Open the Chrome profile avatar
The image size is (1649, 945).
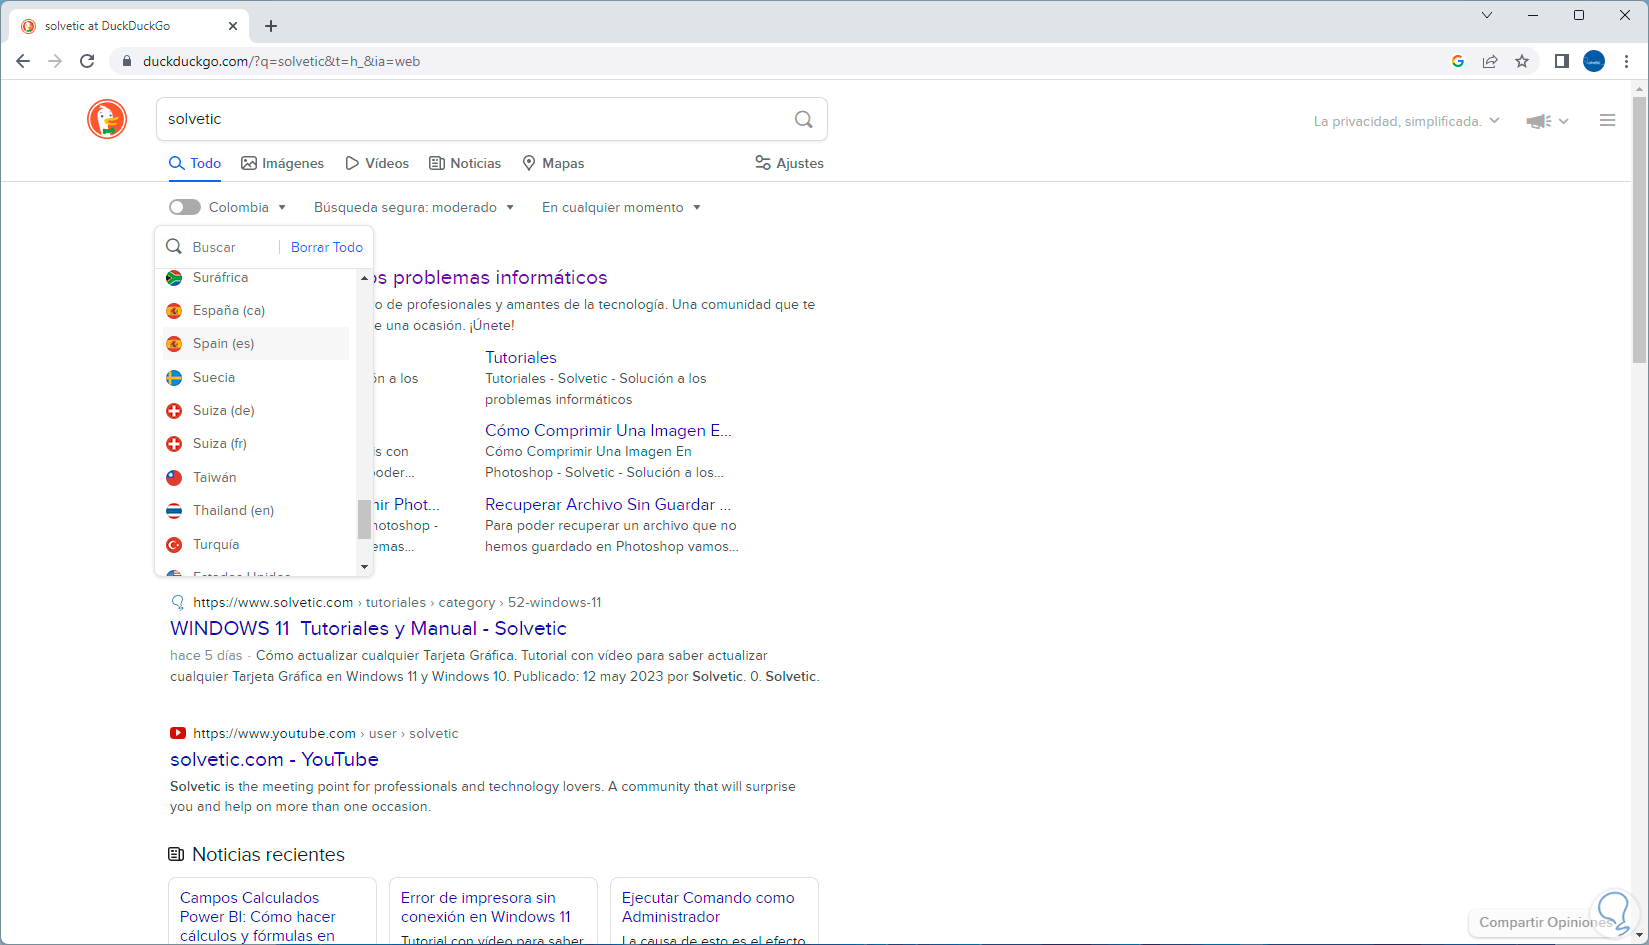[1594, 61]
